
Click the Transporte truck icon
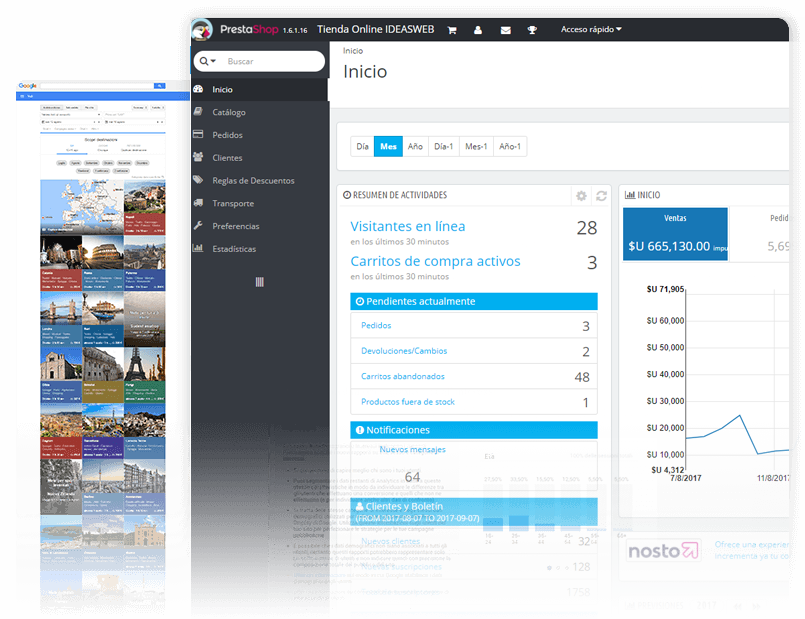click(x=198, y=202)
